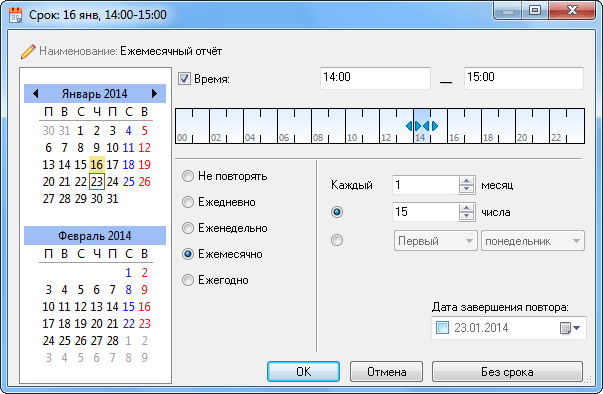Open the Первый ordinal dropdown
The image size is (603, 394).
tap(435, 241)
